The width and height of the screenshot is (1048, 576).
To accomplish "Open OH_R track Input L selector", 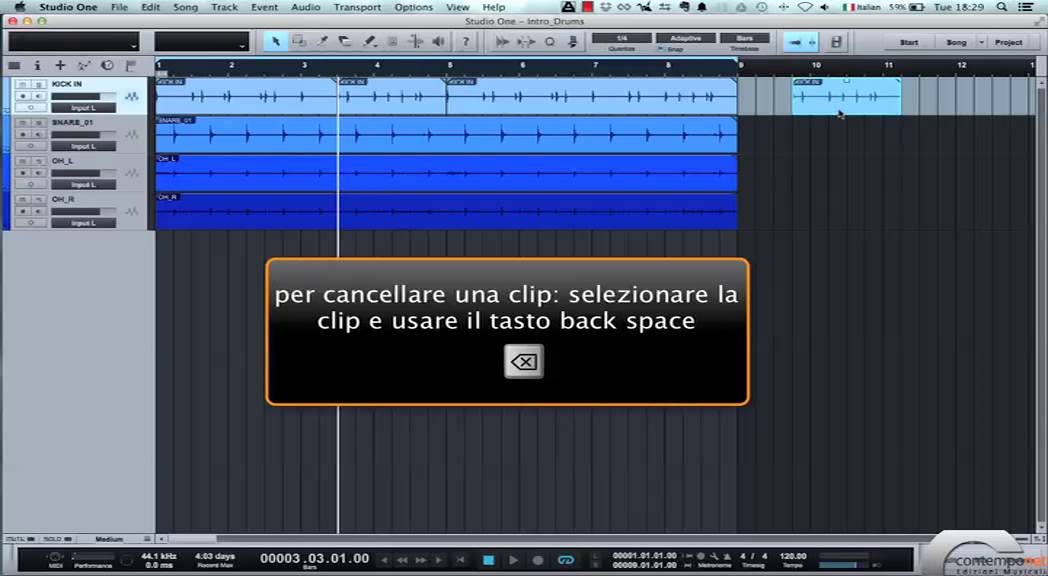I will point(84,223).
